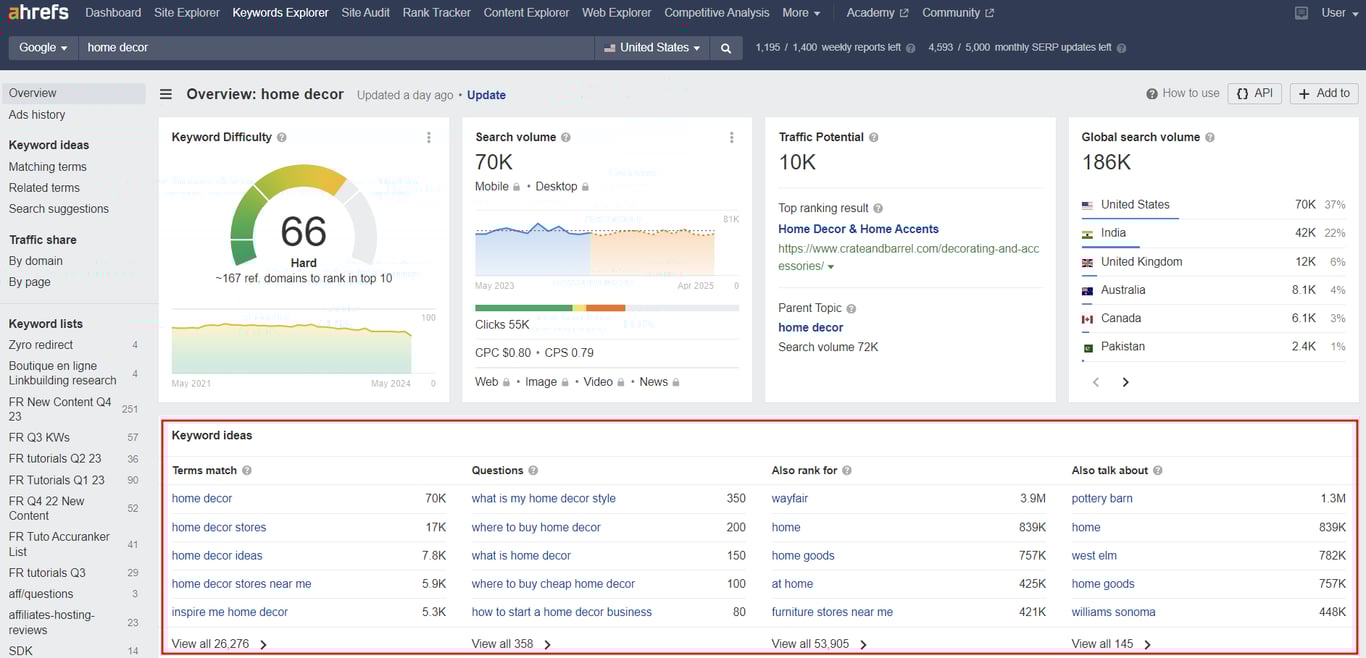Open the More navigation menu

[801, 13]
